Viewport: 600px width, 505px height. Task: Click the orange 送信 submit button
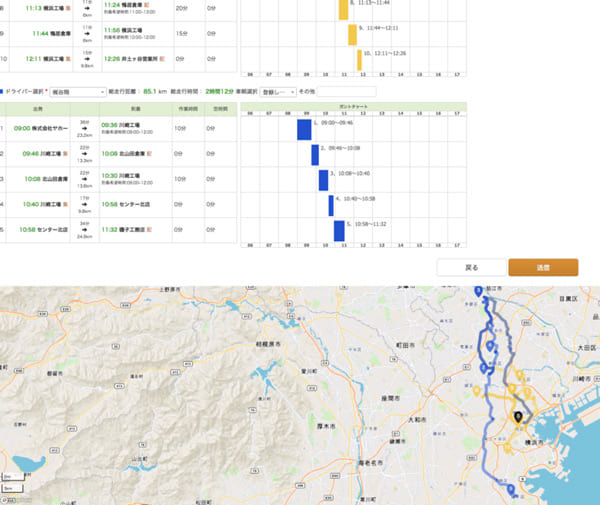(x=542, y=268)
